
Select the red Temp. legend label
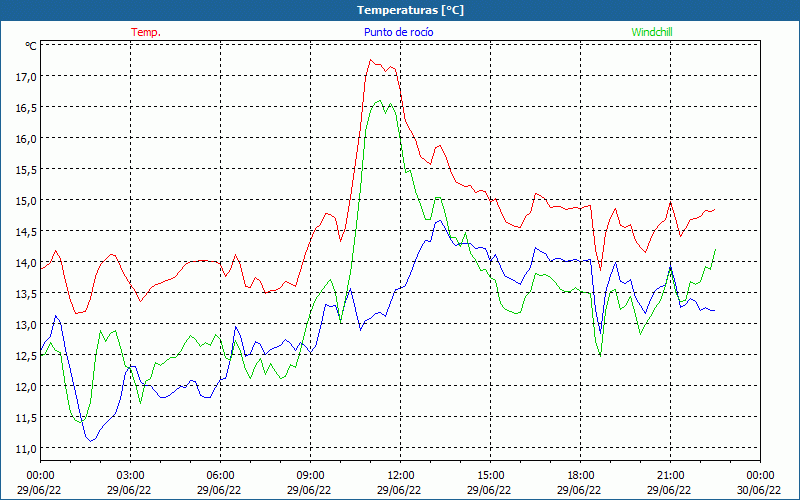pyautogui.click(x=146, y=32)
